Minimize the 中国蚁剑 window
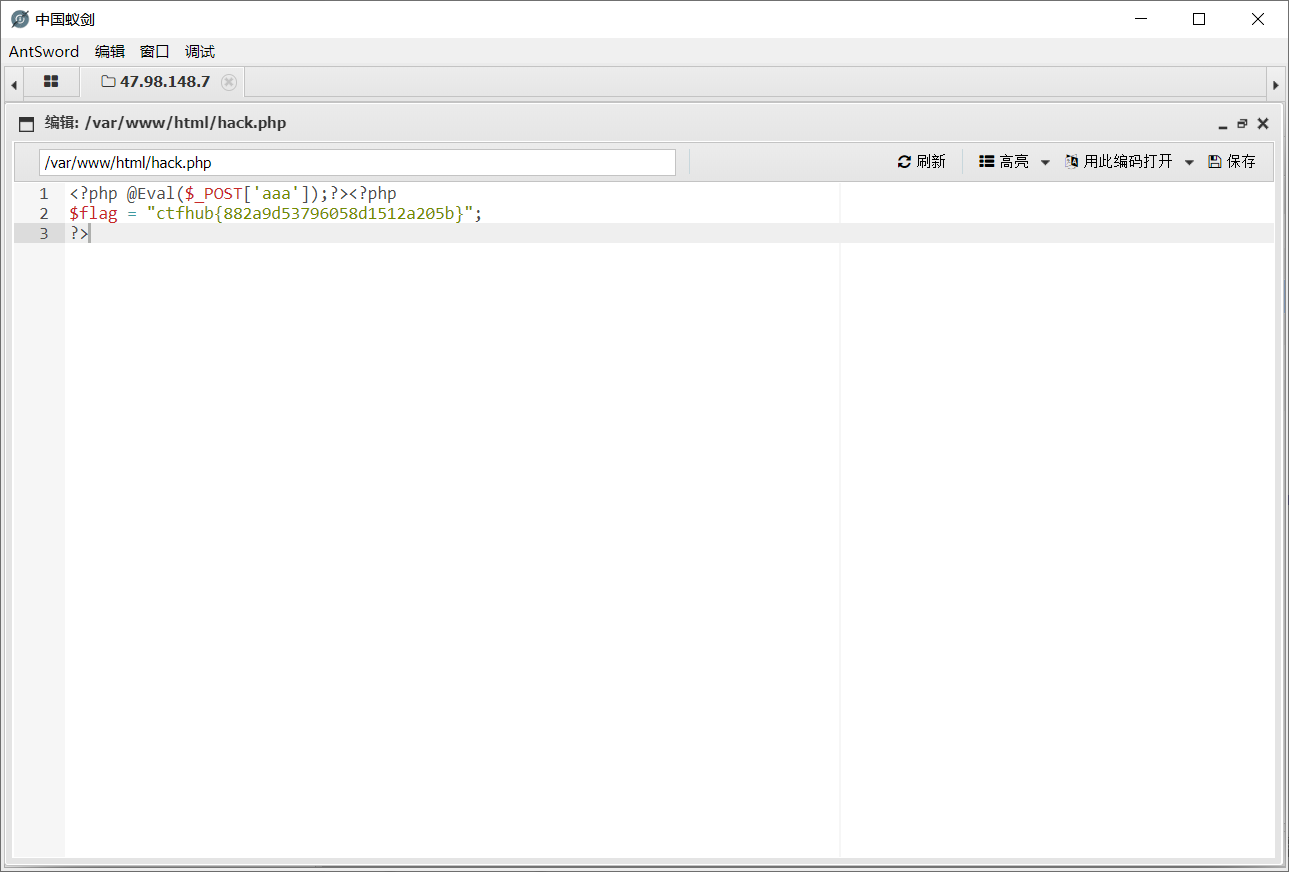The width and height of the screenshot is (1289, 872). pyautogui.click(x=1141, y=19)
